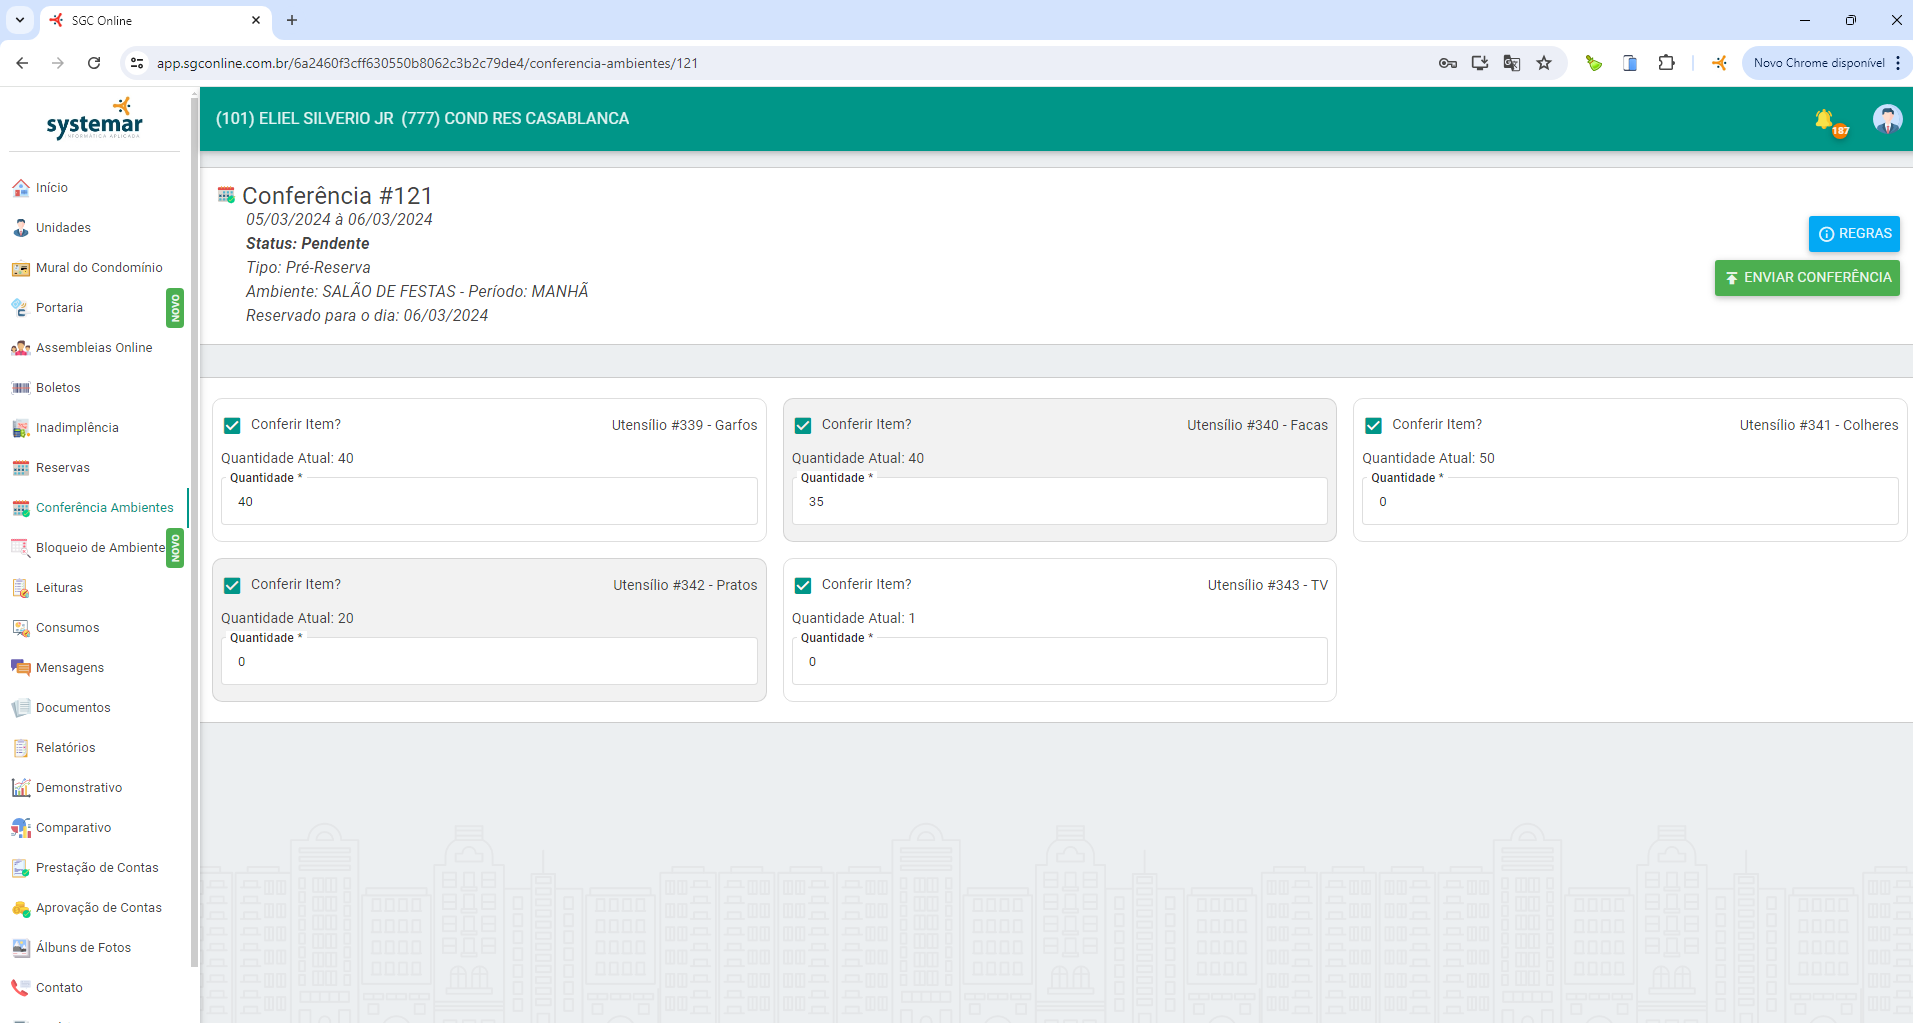This screenshot has height=1023, width=1913.
Task: Open Relatórios sidebar entry
Action: (x=66, y=748)
